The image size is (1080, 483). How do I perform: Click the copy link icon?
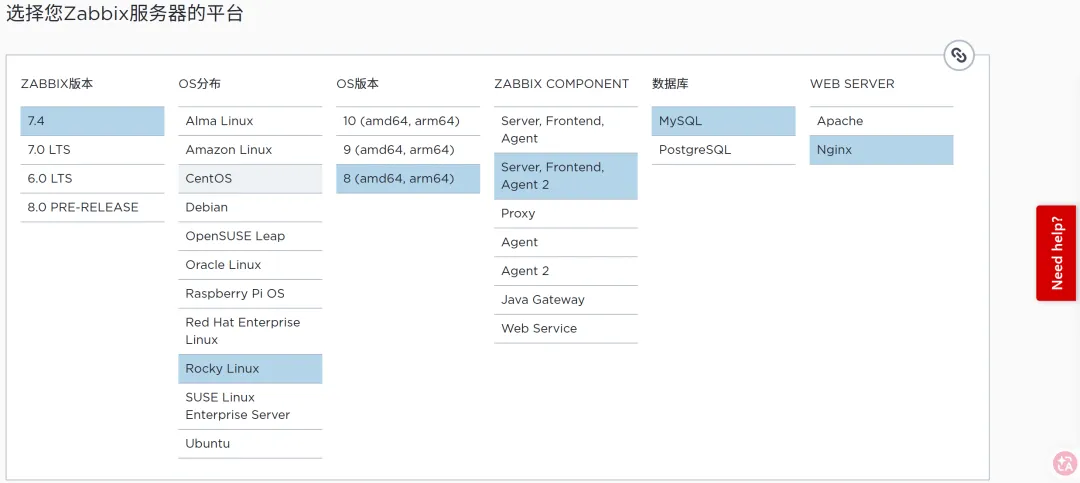coord(959,55)
